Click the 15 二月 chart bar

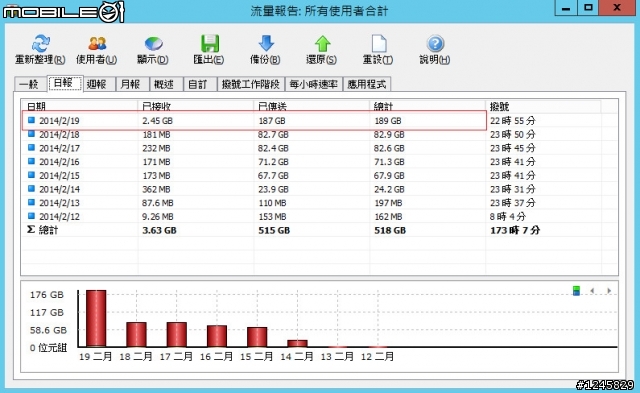(x=257, y=337)
